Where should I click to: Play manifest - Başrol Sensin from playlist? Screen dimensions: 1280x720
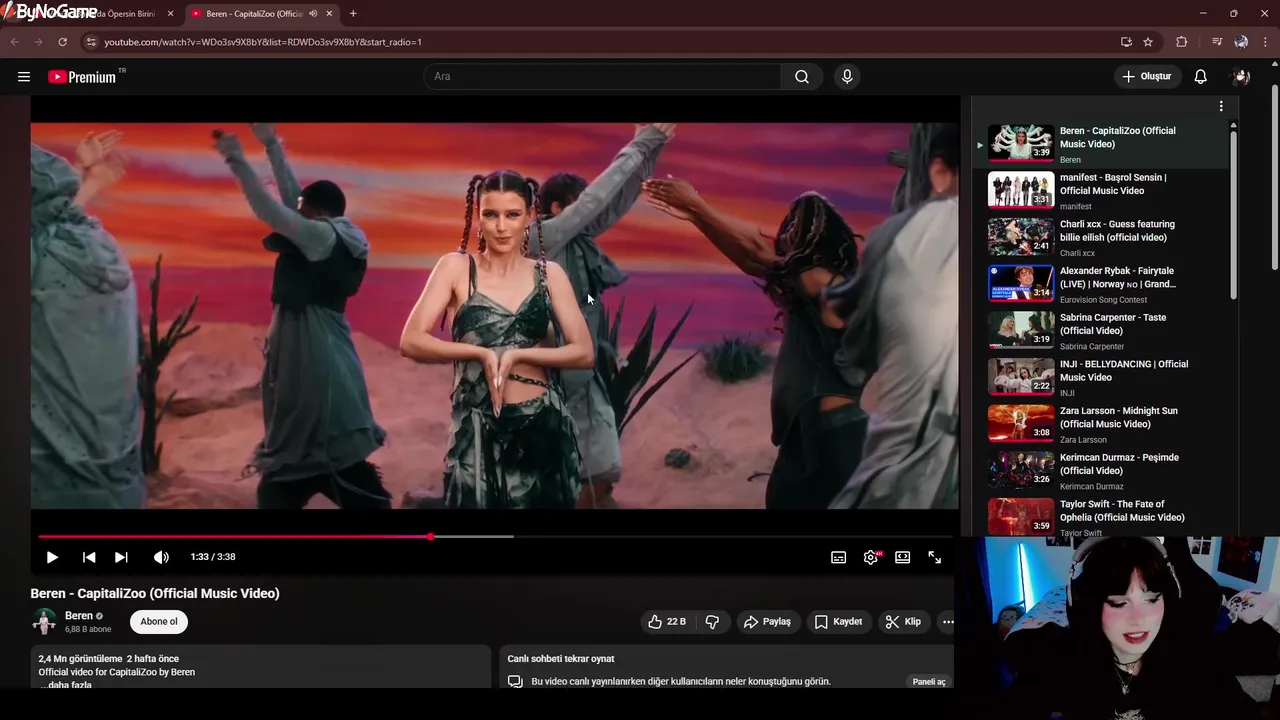click(1103, 191)
